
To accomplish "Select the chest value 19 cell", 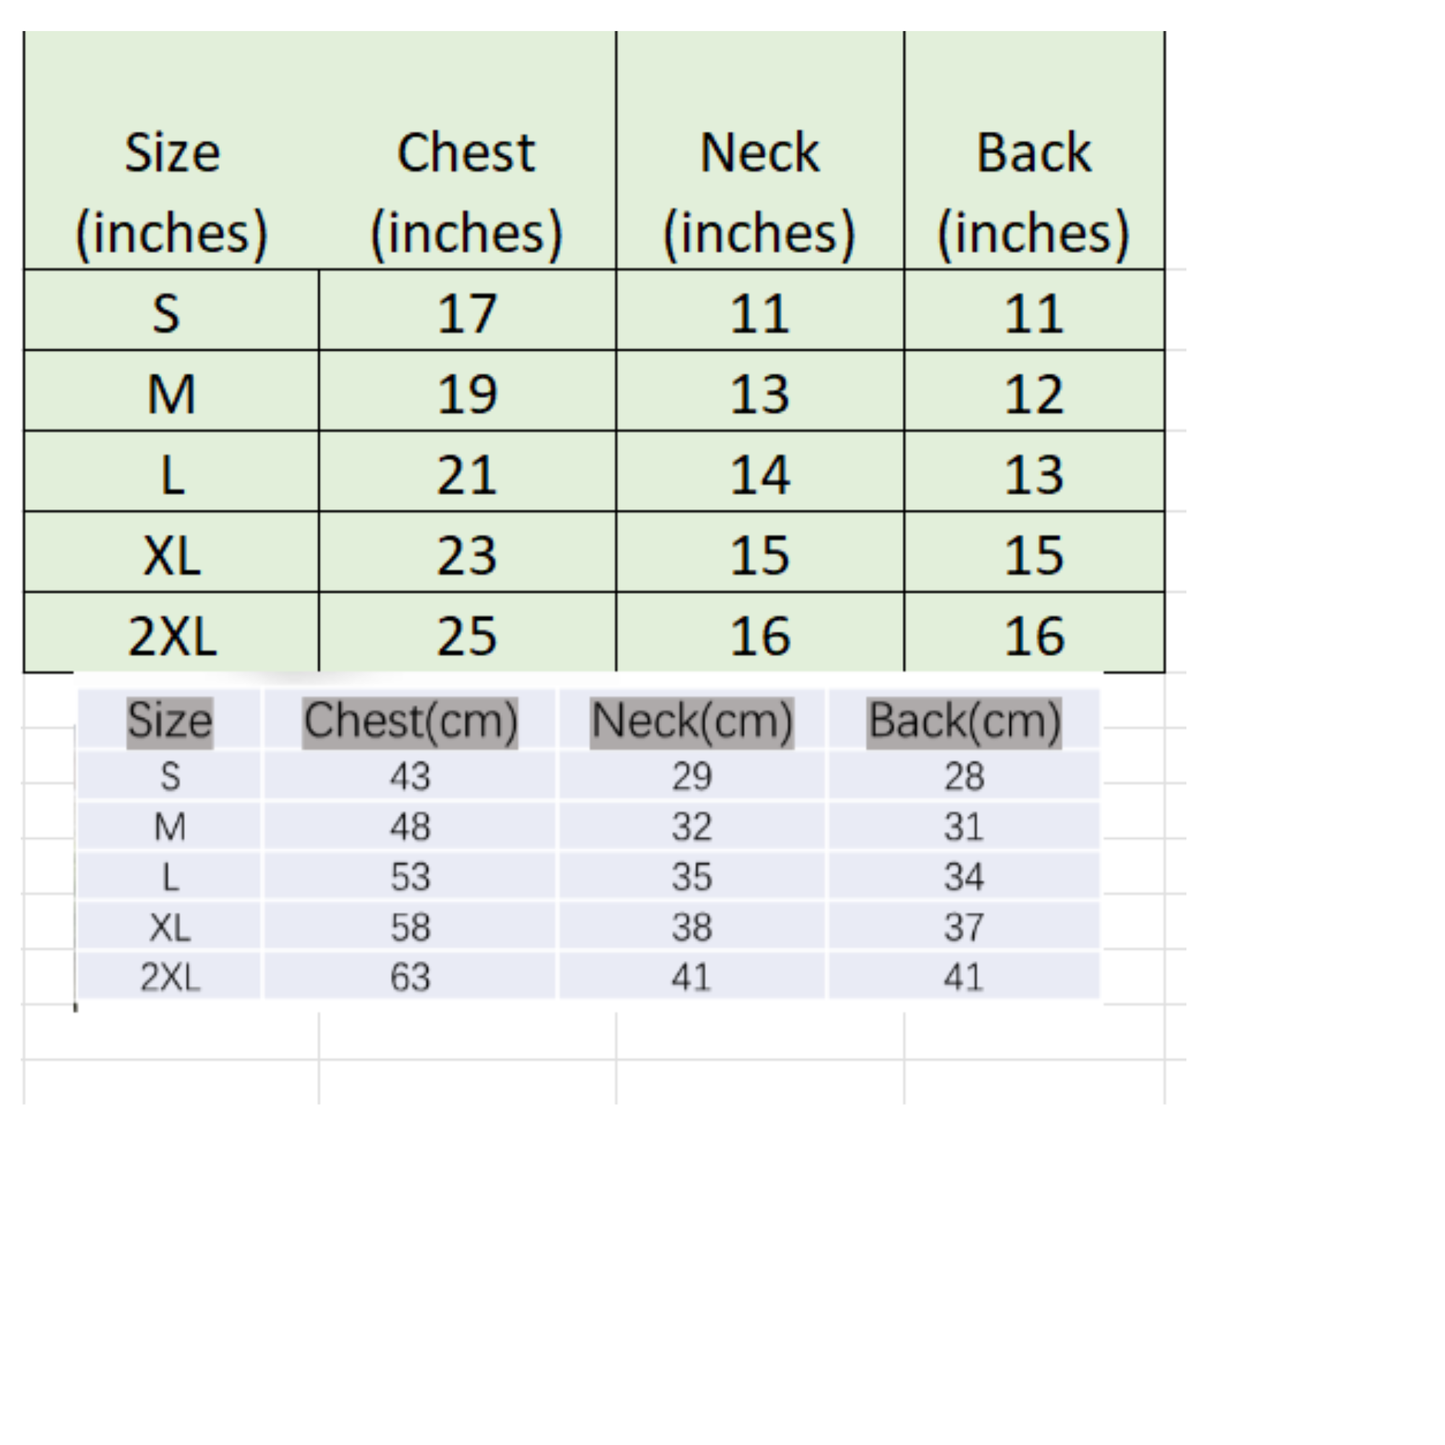I will 466,393.
